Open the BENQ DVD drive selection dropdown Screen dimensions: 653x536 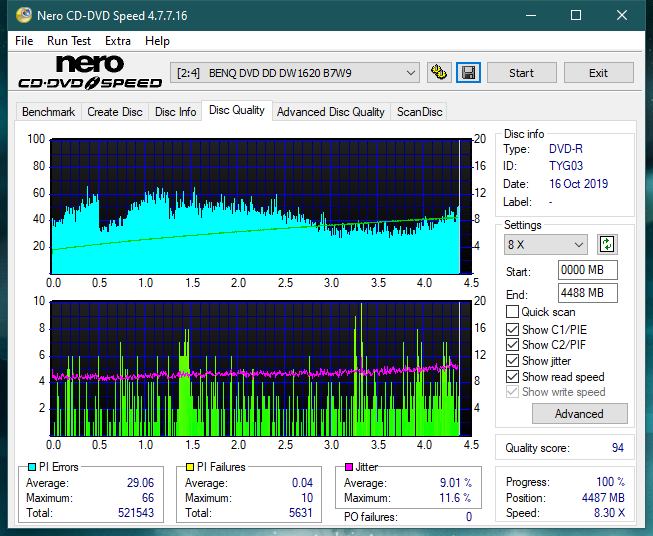(x=295, y=73)
